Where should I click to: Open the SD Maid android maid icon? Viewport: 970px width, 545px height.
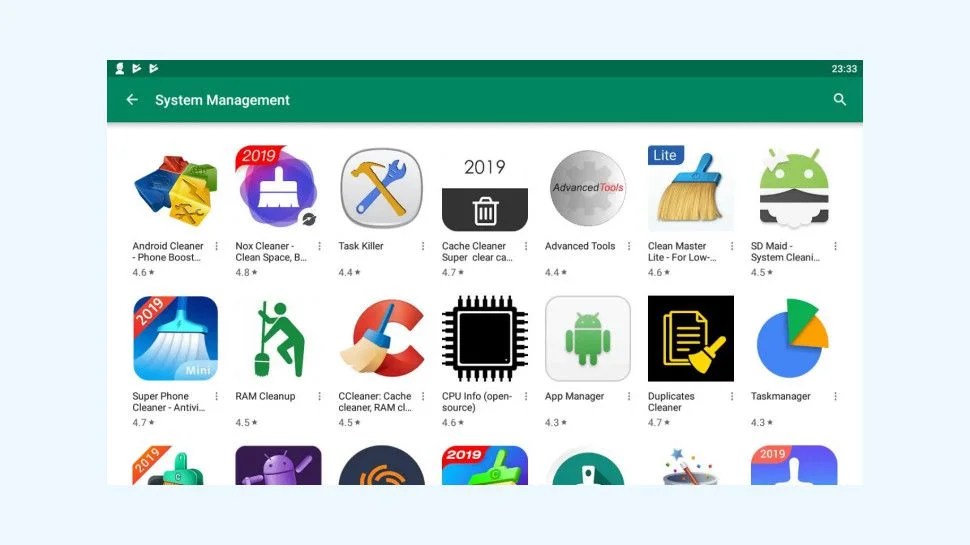(x=794, y=189)
